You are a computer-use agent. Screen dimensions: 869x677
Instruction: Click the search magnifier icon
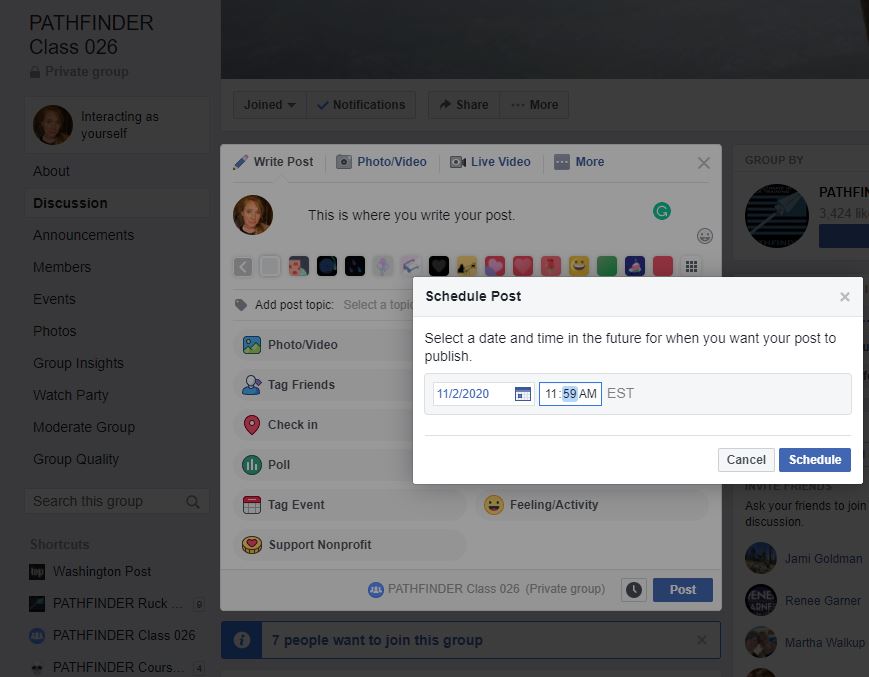pos(193,502)
